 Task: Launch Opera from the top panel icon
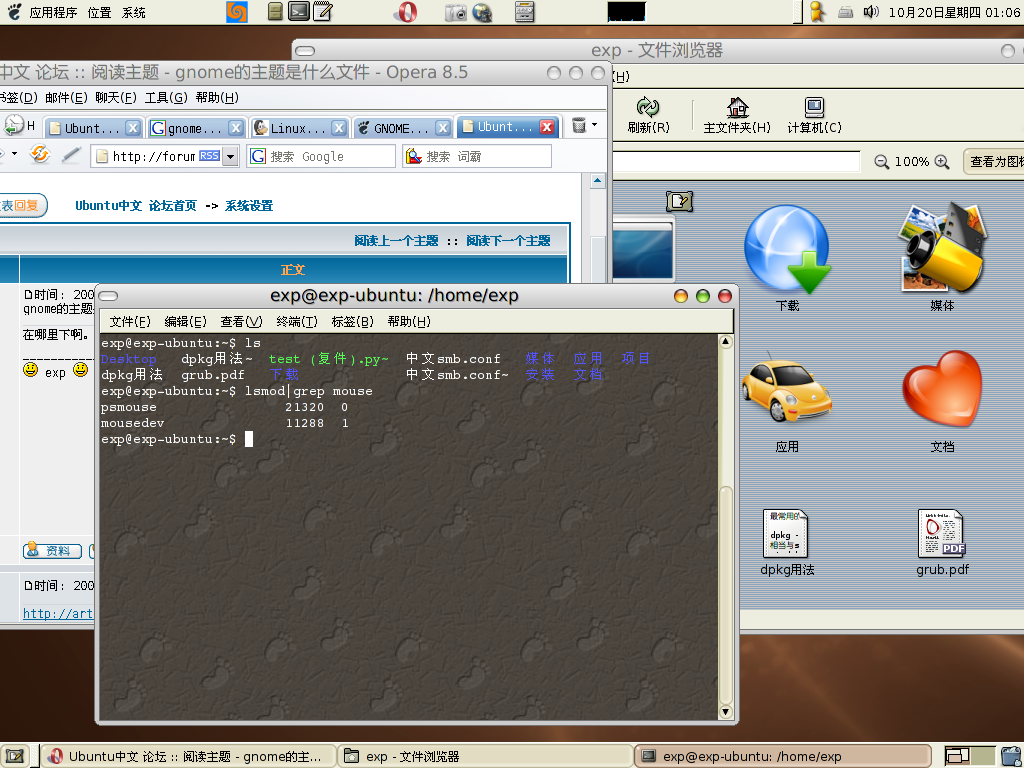tap(406, 12)
